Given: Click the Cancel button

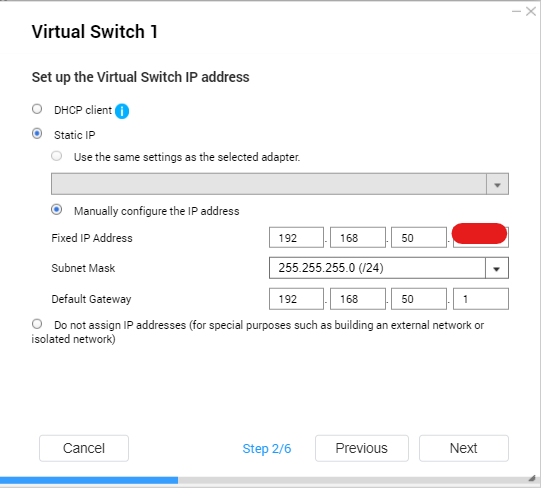Looking at the screenshot, I should (84, 448).
